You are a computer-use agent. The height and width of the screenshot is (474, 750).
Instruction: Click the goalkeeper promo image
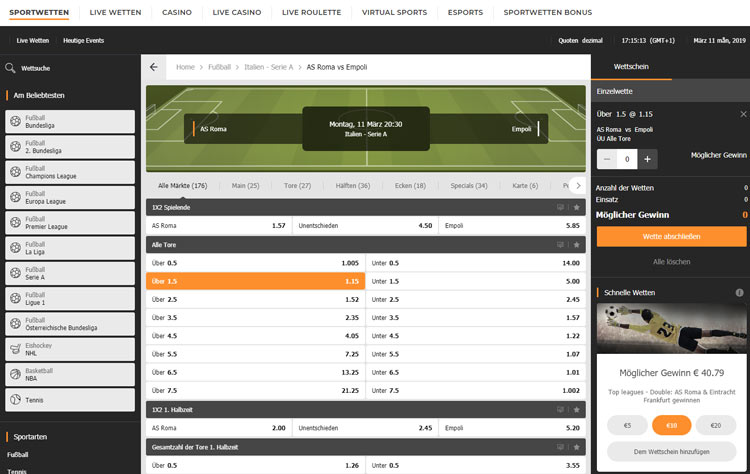coord(671,329)
